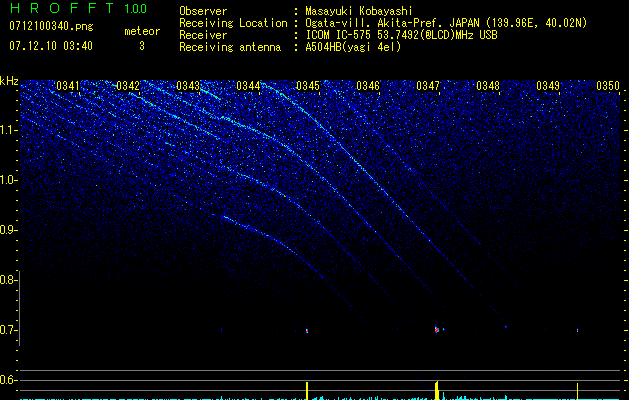This screenshot has height=400, width=629.
Task: Click the meteor echo dot at 0345
Action: pyautogui.click(x=307, y=331)
